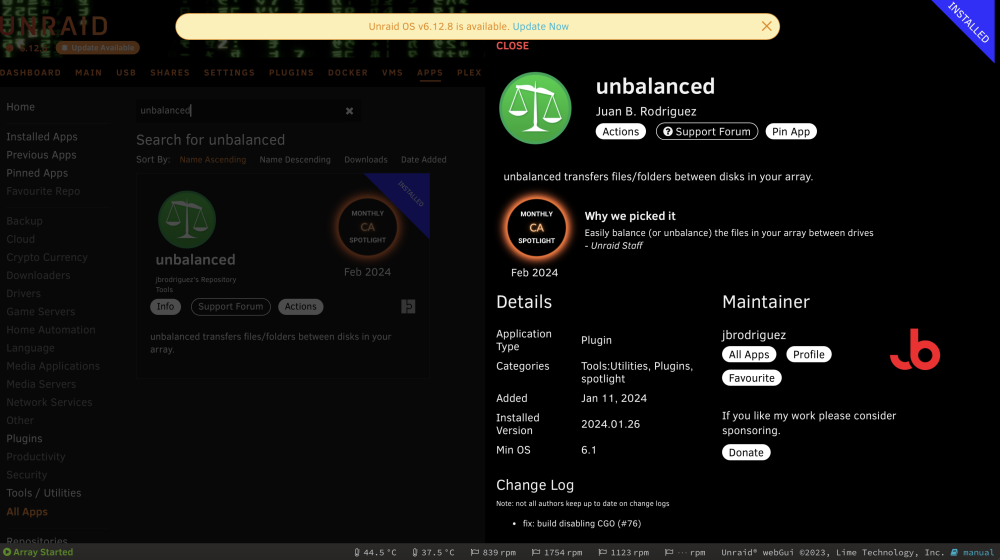Sort results by Name Ascending
The height and width of the screenshot is (560, 1000).
(x=212, y=159)
